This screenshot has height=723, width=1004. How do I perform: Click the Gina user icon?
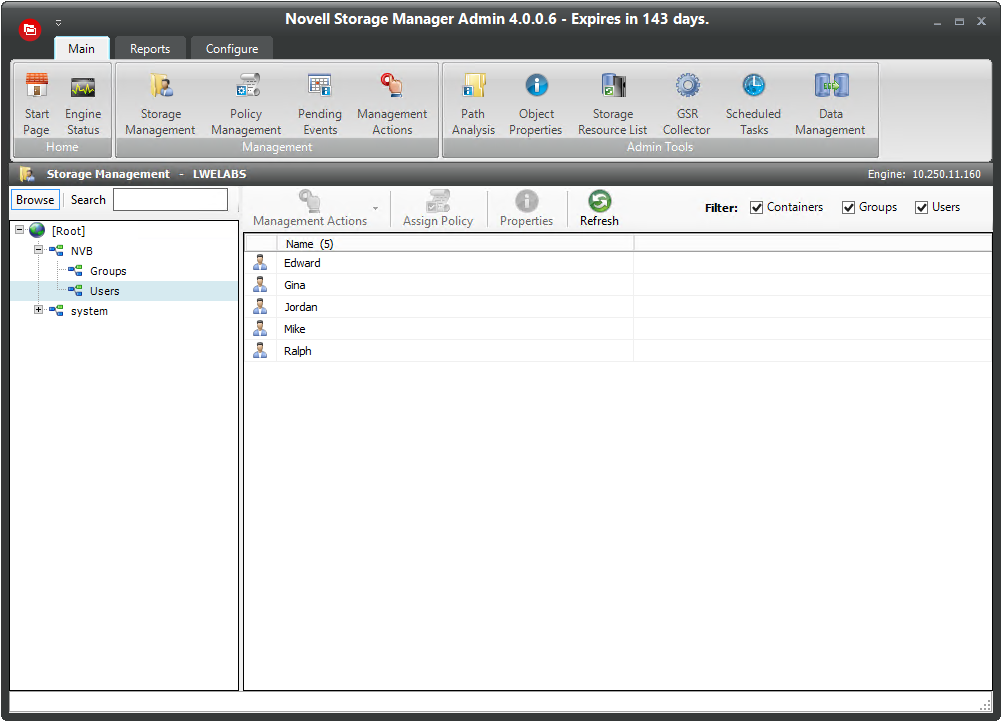(260, 284)
